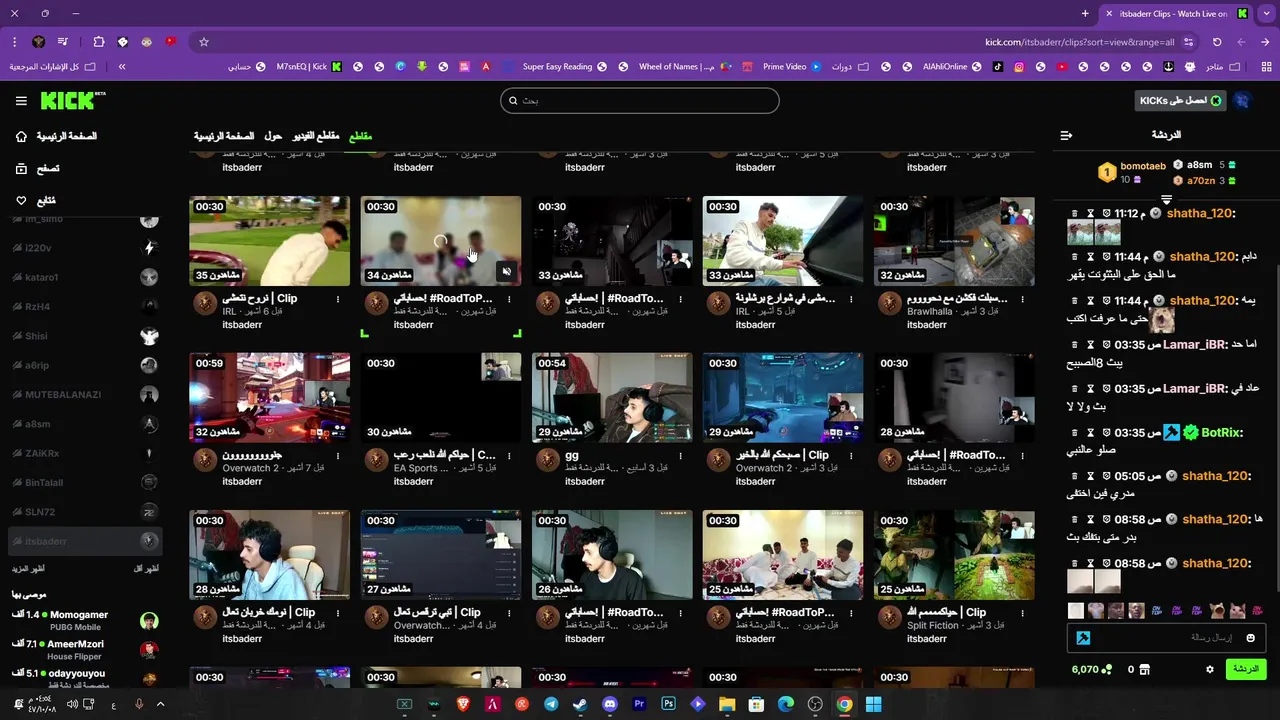This screenshot has height=720, width=1280.
Task: Play the 'Overwatch 2' 00:59 clip thumbnail
Action: coord(270,397)
